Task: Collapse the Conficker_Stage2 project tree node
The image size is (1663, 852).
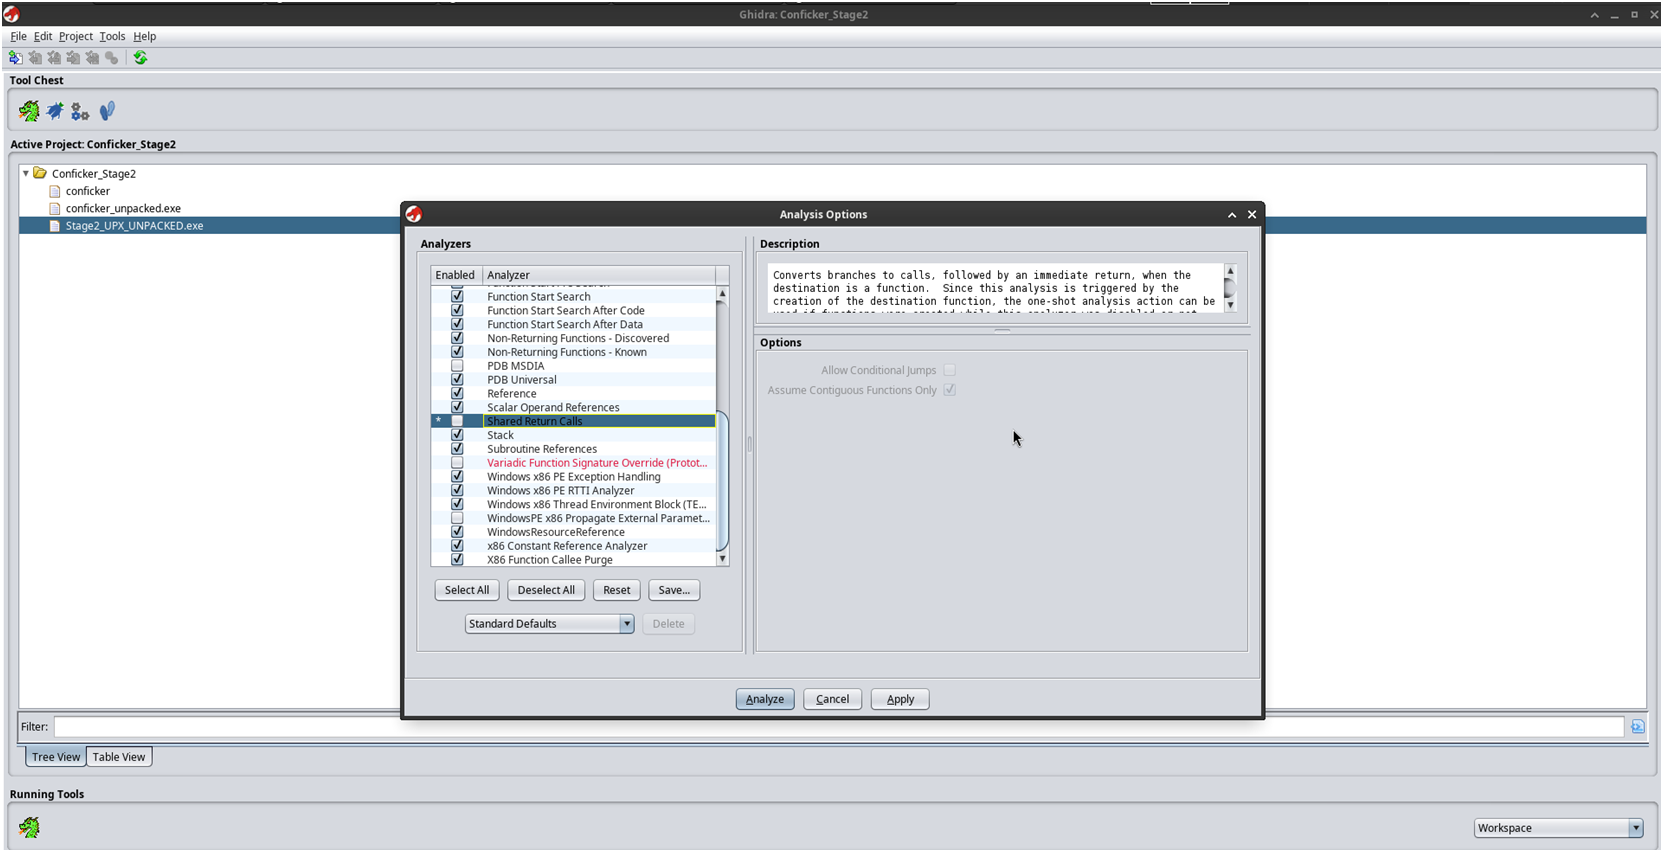Action: pyautogui.click(x=26, y=173)
